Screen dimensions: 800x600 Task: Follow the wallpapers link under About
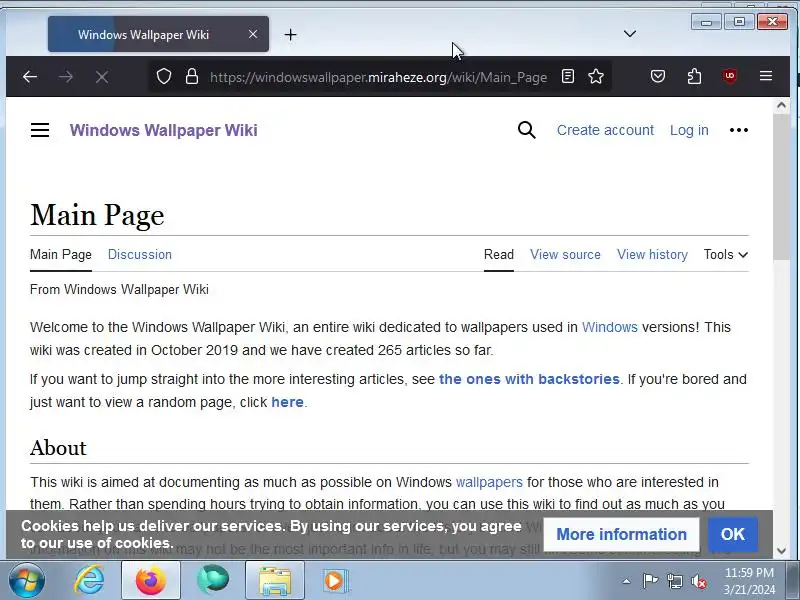pos(489,482)
